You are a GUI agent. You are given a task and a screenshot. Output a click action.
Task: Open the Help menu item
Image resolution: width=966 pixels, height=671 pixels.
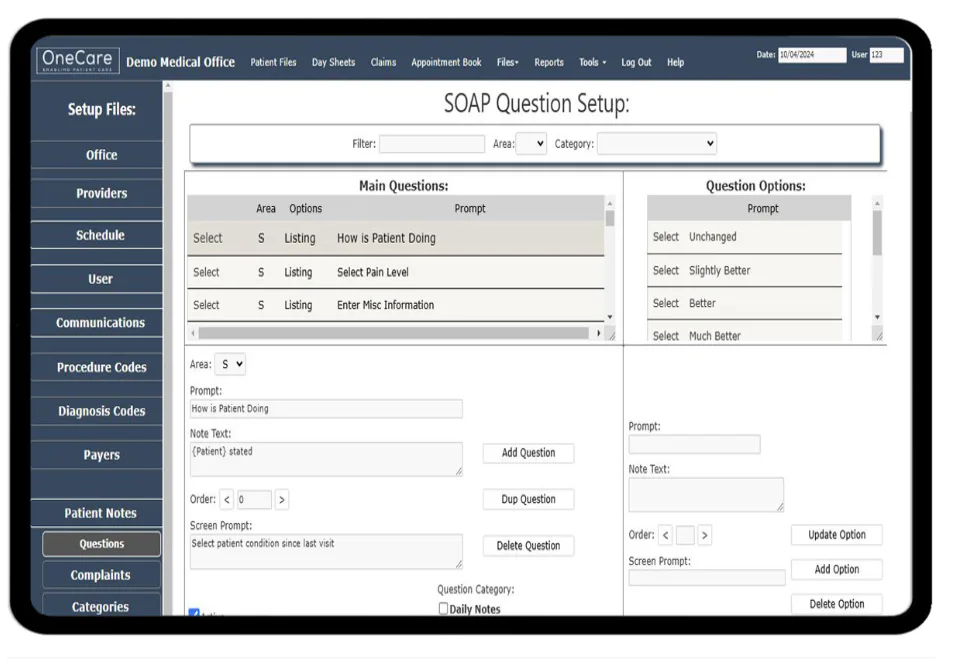(675, 62)
